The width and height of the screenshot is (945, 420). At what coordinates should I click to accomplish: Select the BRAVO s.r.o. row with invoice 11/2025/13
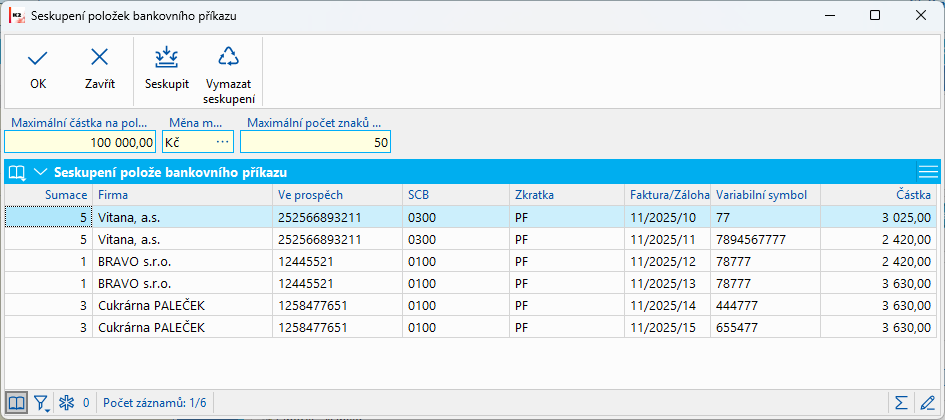click(x=472, y=283)
